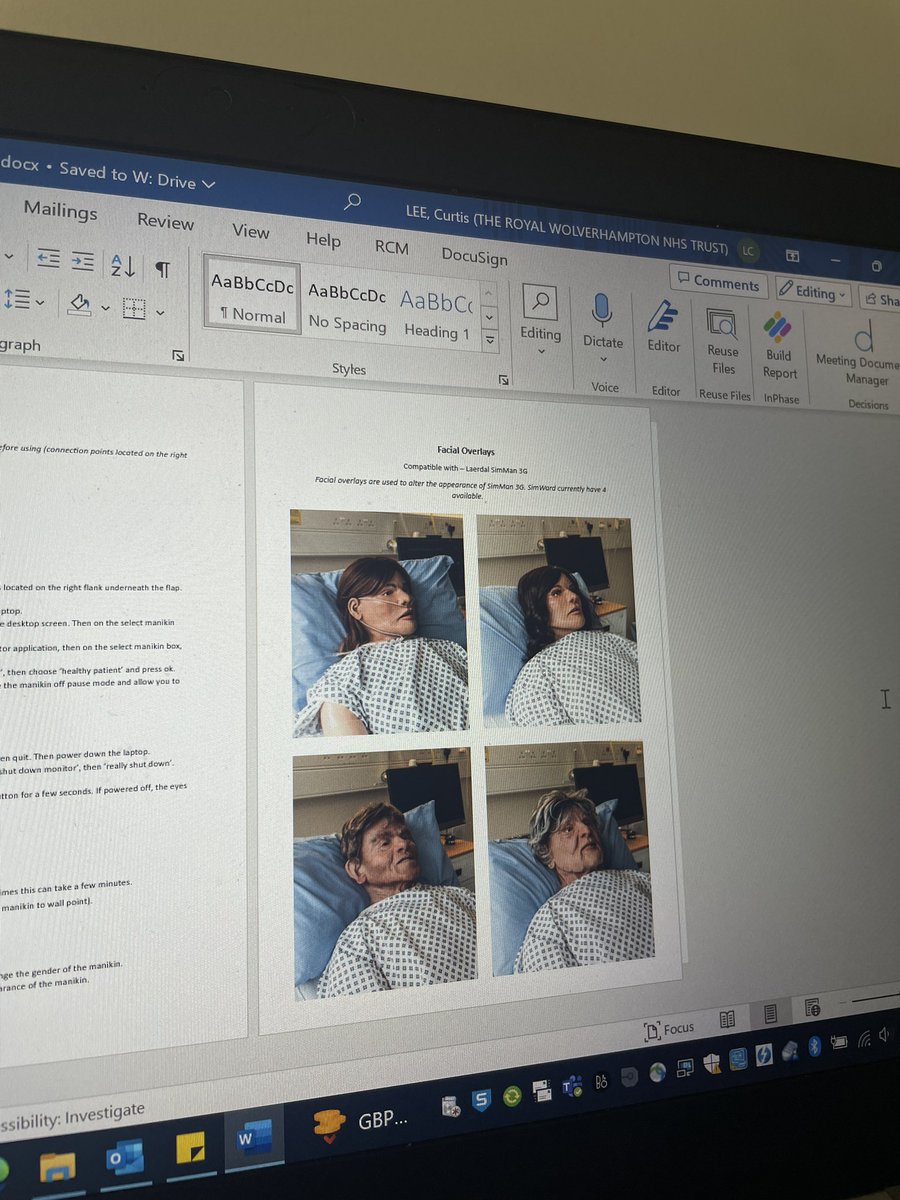Open the DocuSign tab
This screenshot has width=900, height=1200.
[474, 256]
